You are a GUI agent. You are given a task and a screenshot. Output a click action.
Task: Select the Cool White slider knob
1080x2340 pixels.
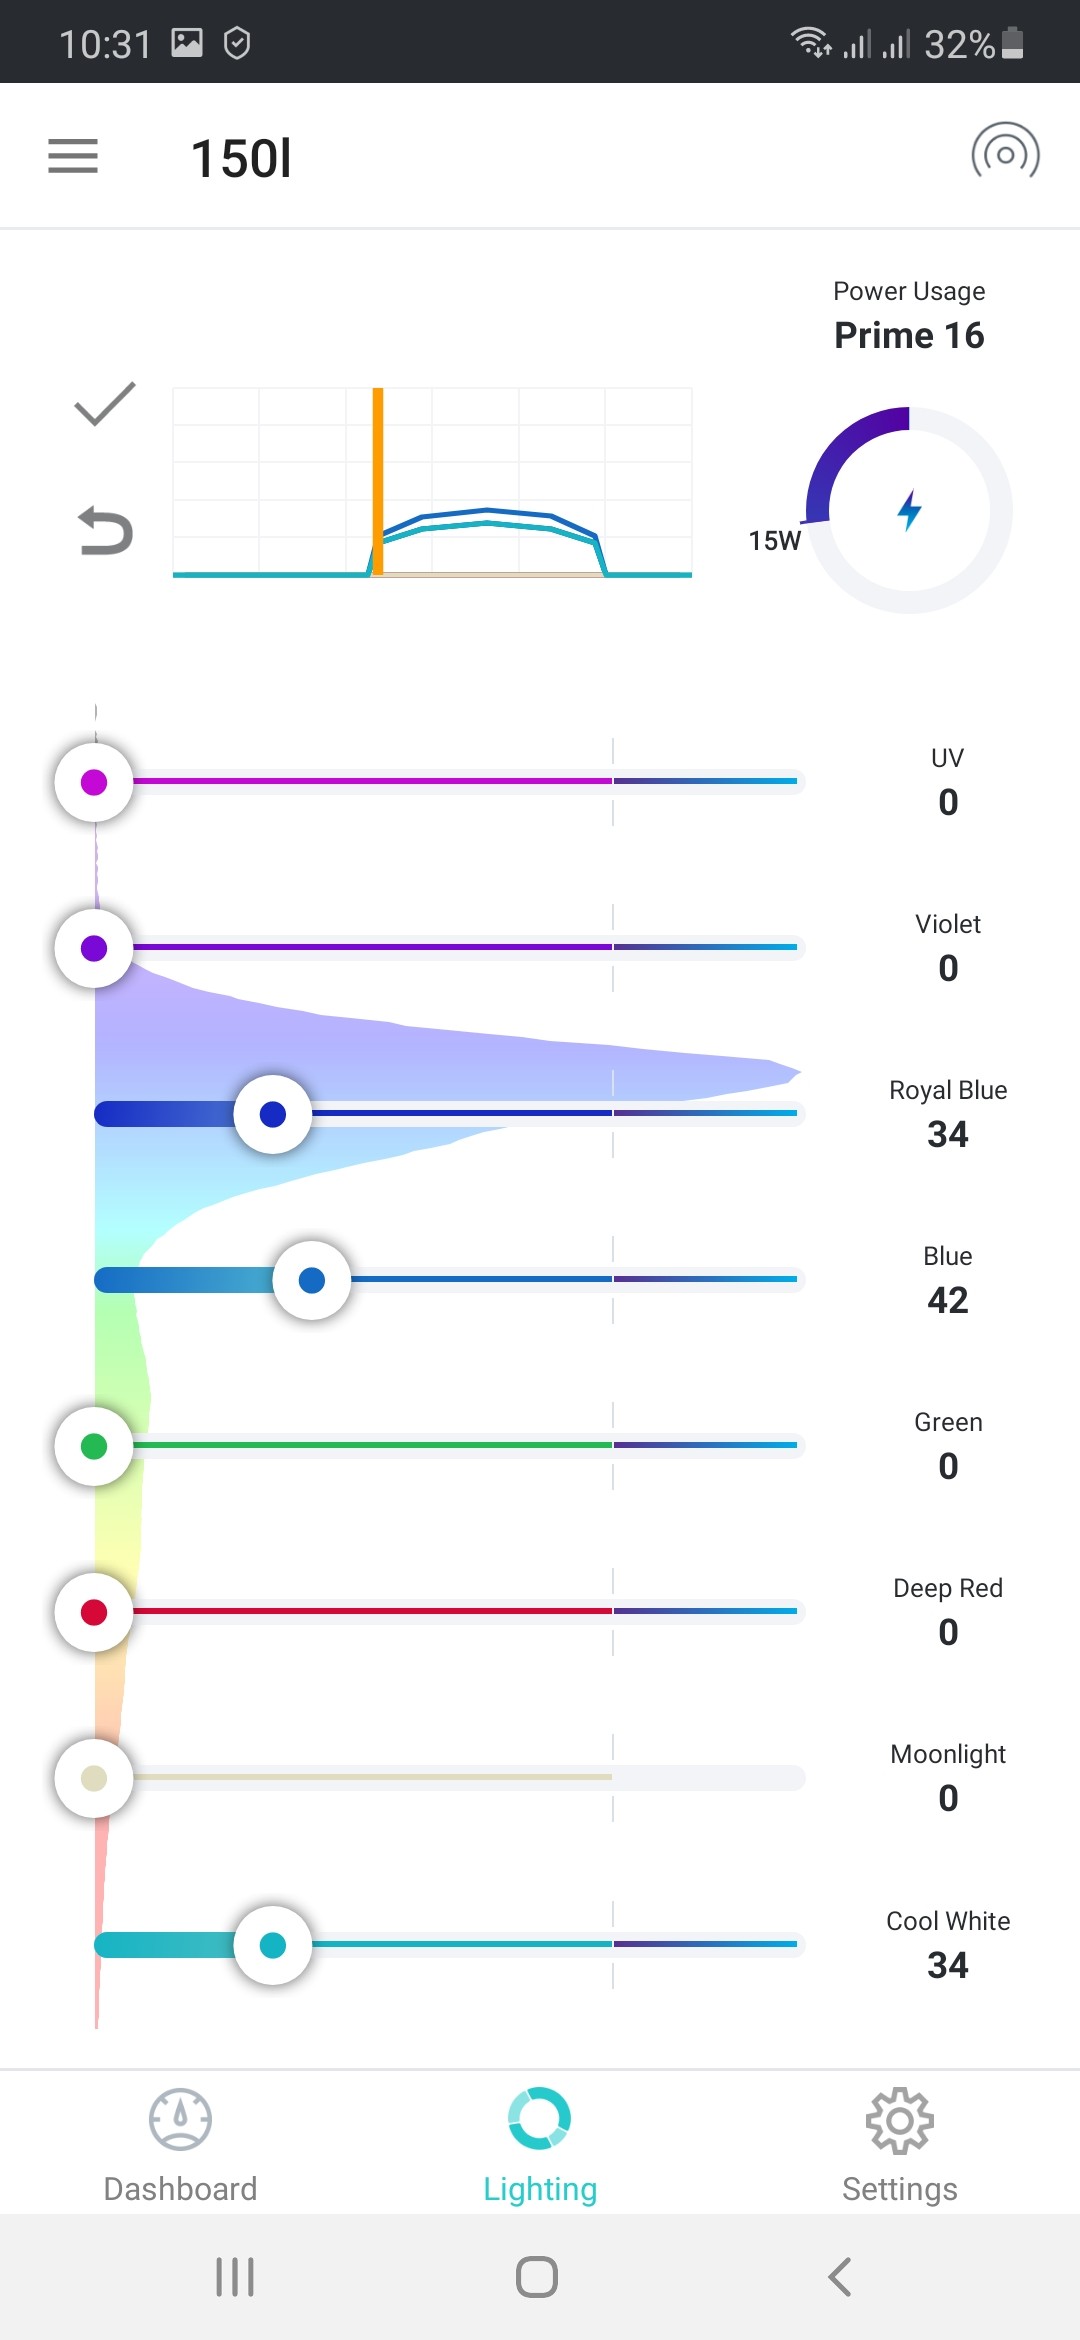click(x=273, y=1945)
